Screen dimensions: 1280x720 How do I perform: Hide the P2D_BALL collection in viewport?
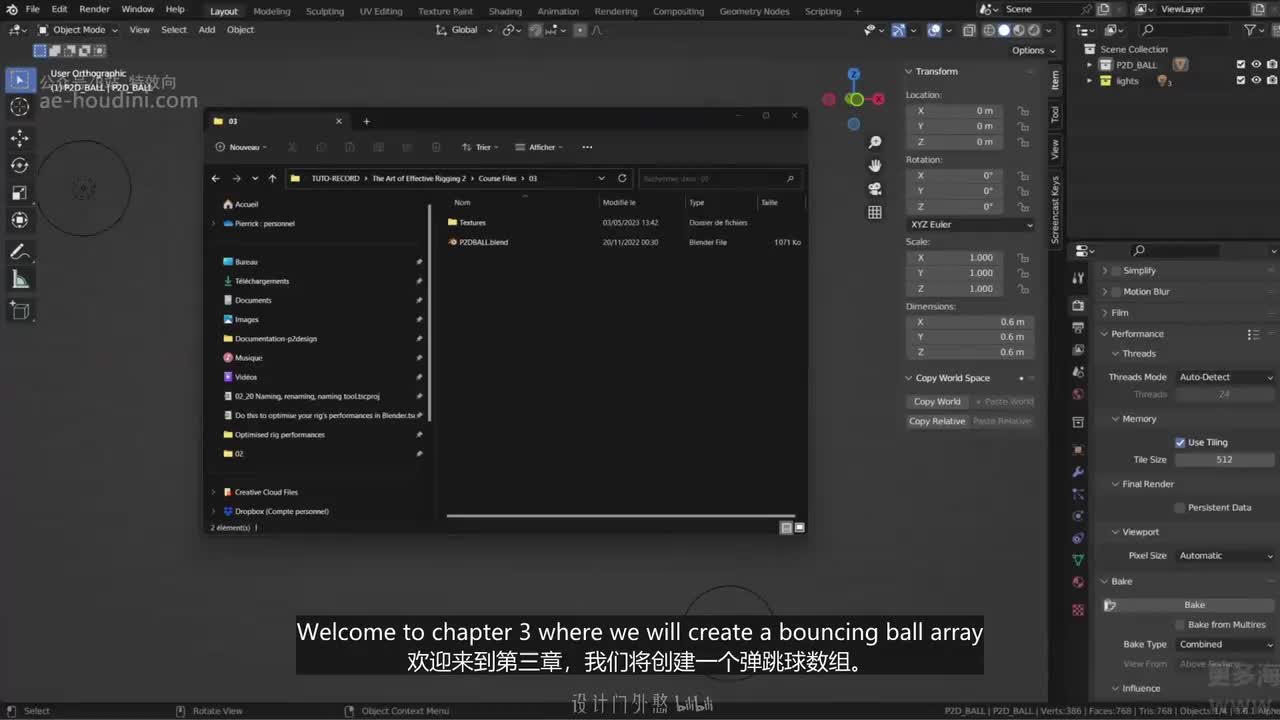tap(1257, 65)
